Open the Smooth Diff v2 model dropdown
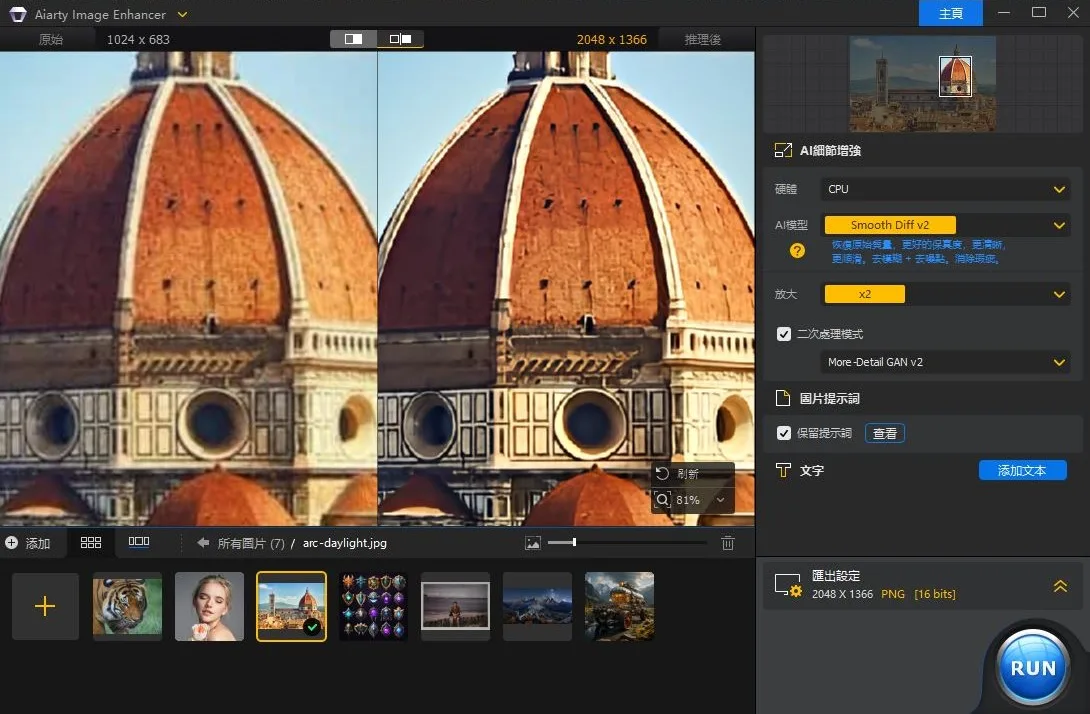1090x714 pixels. point(945,226)
